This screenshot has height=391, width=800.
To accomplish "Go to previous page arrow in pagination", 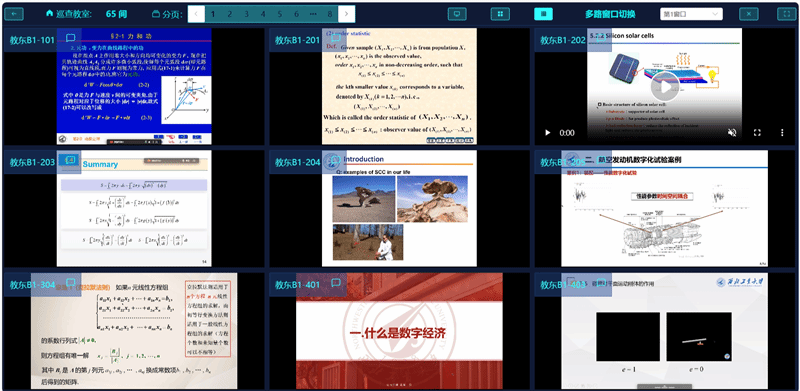I will click(196, 14).
